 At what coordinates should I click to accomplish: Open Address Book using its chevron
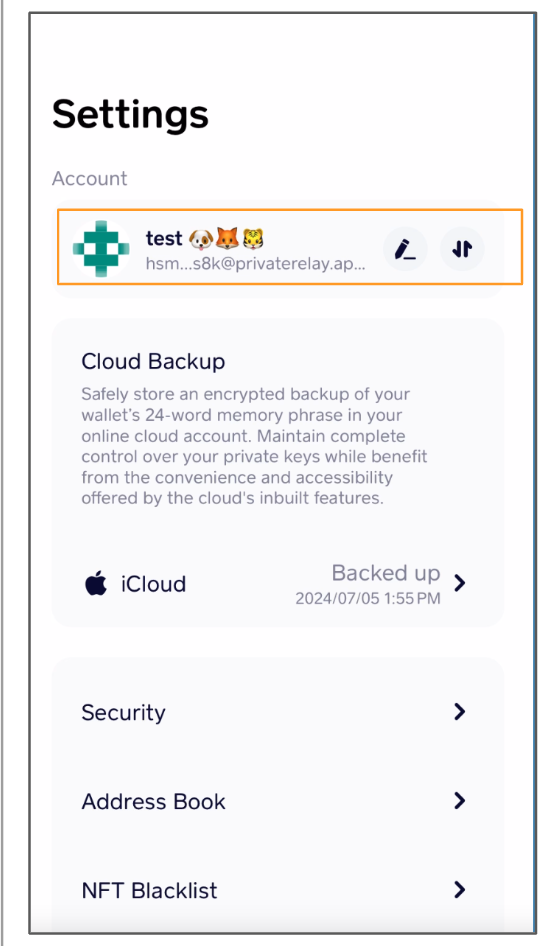tap(460, 801)
